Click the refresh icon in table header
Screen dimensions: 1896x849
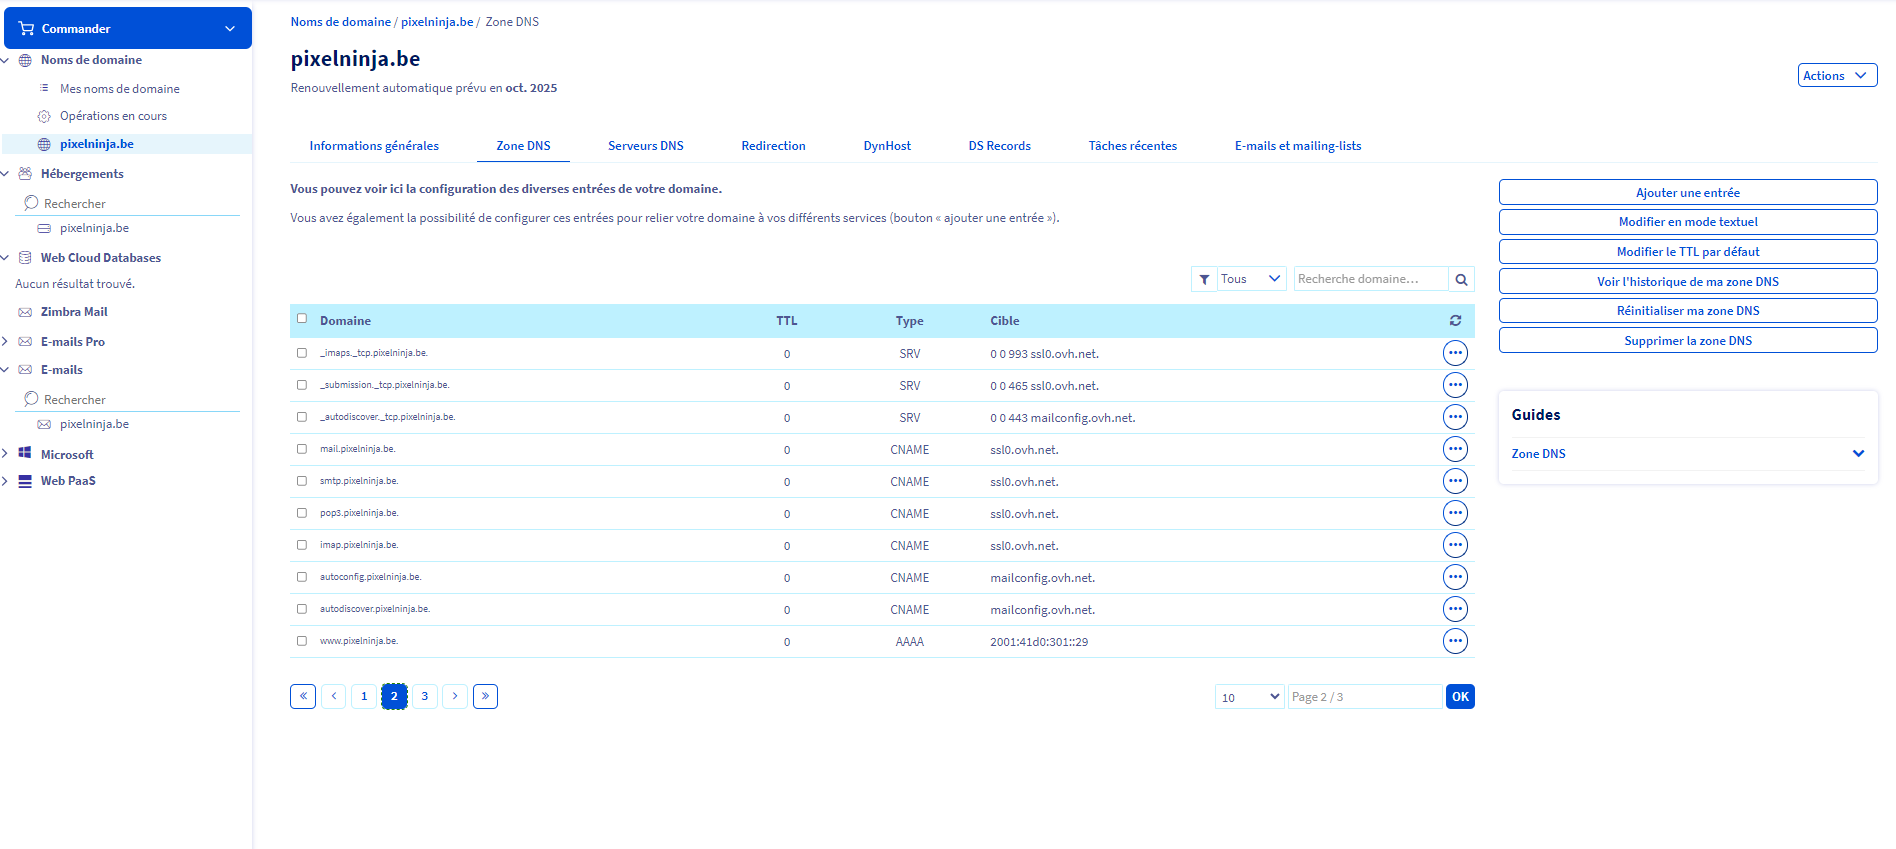pyautogui.click(x=1455, y=321)
